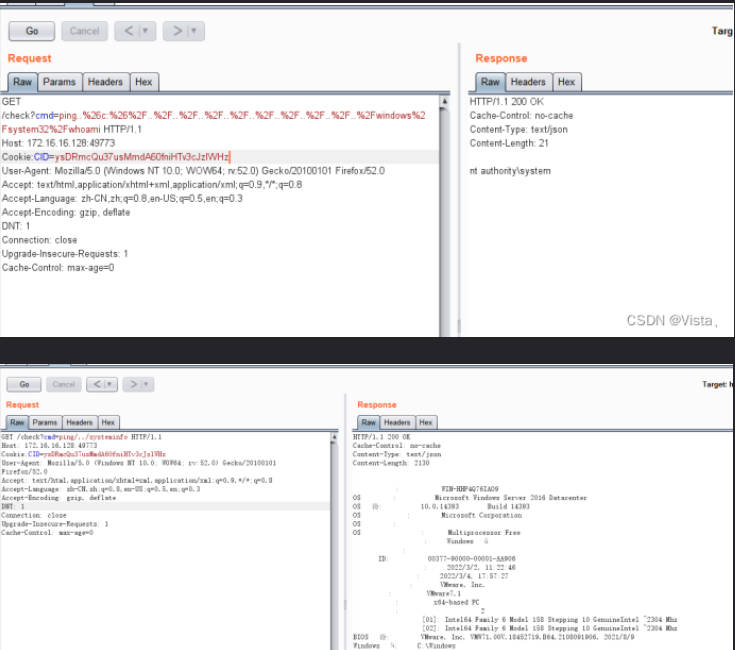Open Headers tab in lower Response panel
This screenshot has width=735, height=650.
(397, 422)
